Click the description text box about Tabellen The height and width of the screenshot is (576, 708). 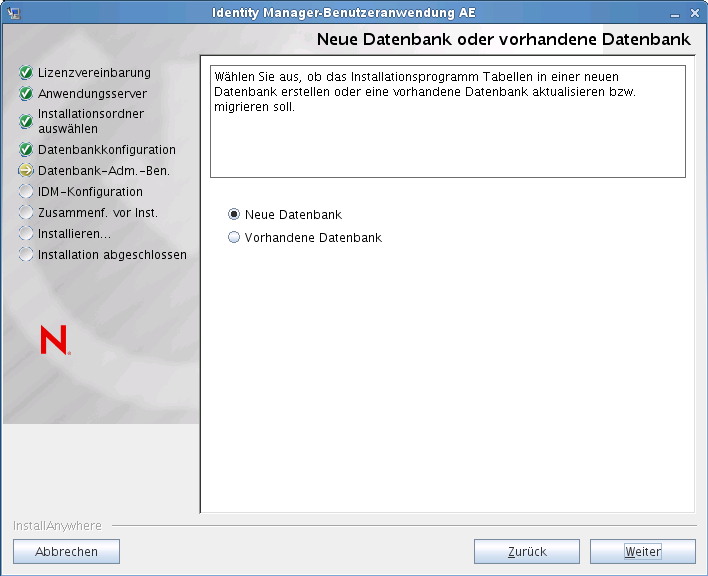pyautogui.click(x=448, y=121)
